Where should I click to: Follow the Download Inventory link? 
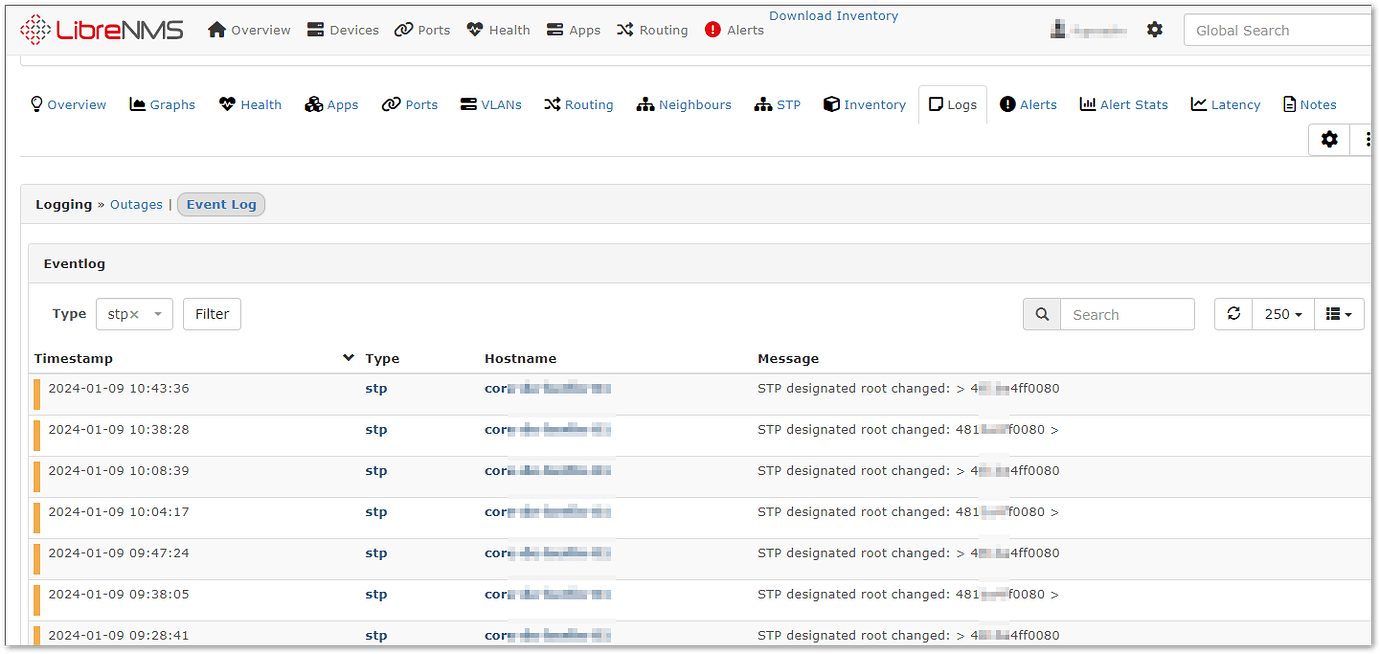(x=833, y=15)
